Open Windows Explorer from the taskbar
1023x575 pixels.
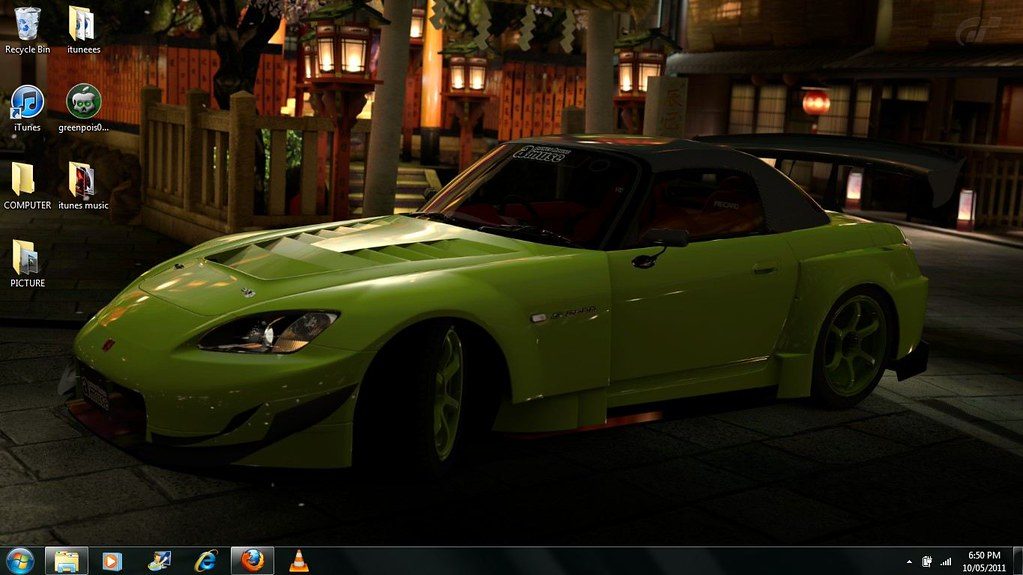(67, 561)
